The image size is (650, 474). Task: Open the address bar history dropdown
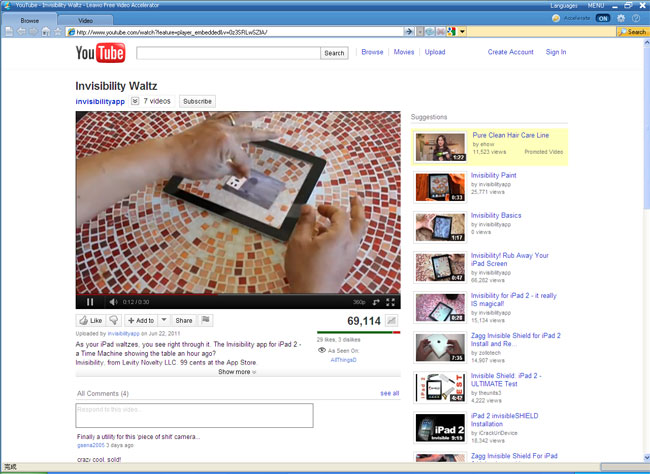point(420,32)
